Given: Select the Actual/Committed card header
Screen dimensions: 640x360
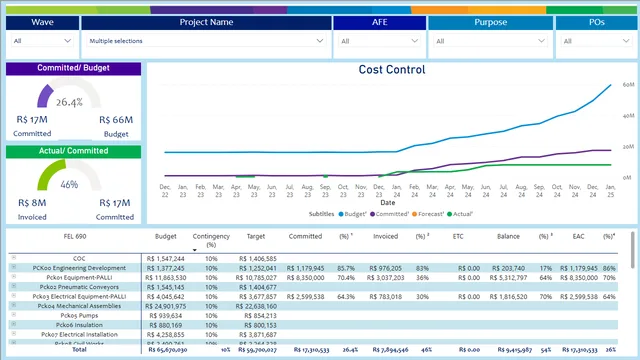Looking at the screenshot, I should pos(73,151).
